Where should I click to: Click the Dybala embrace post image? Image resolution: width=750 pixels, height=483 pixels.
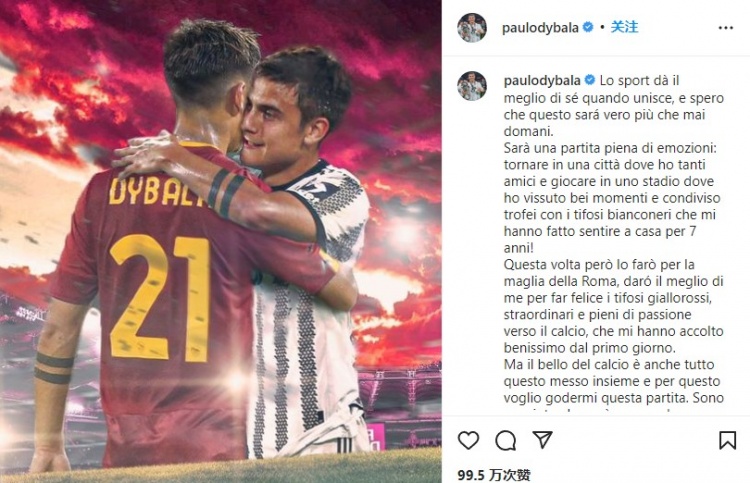pos(221,242)
